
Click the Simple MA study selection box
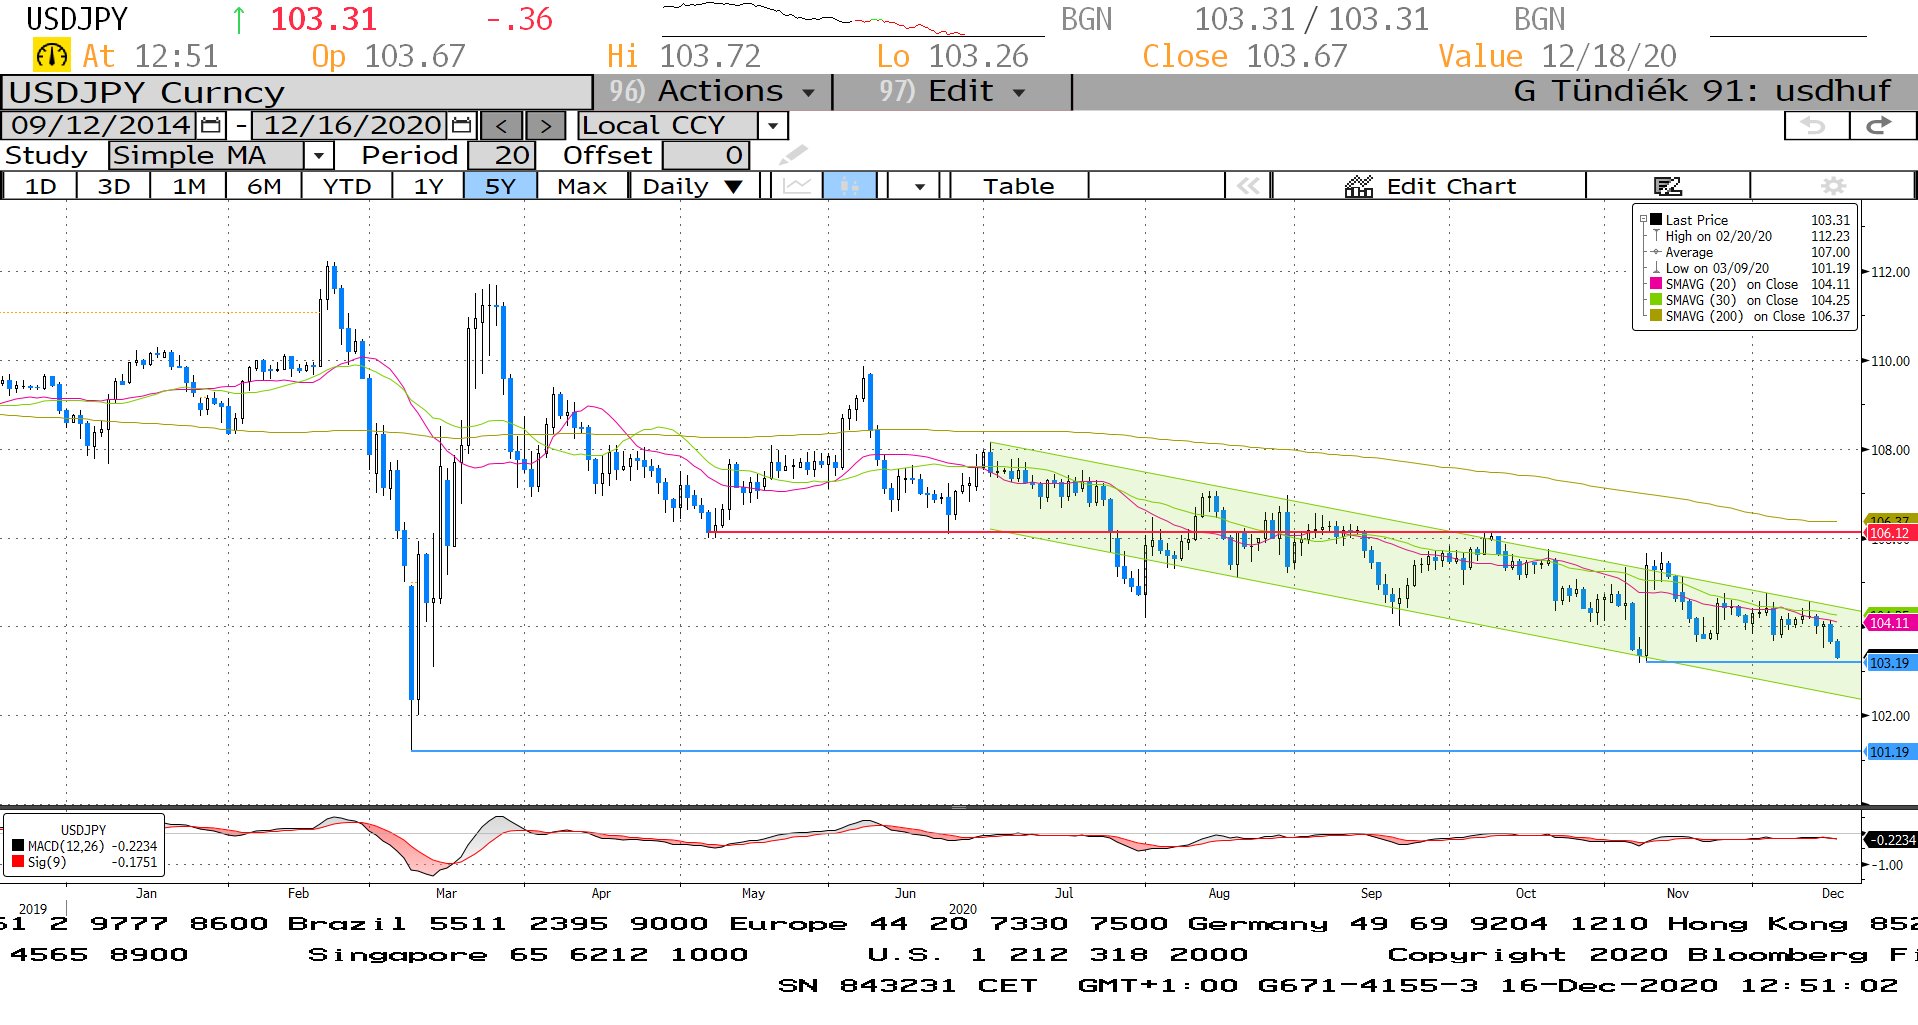(x=207, y=156)
